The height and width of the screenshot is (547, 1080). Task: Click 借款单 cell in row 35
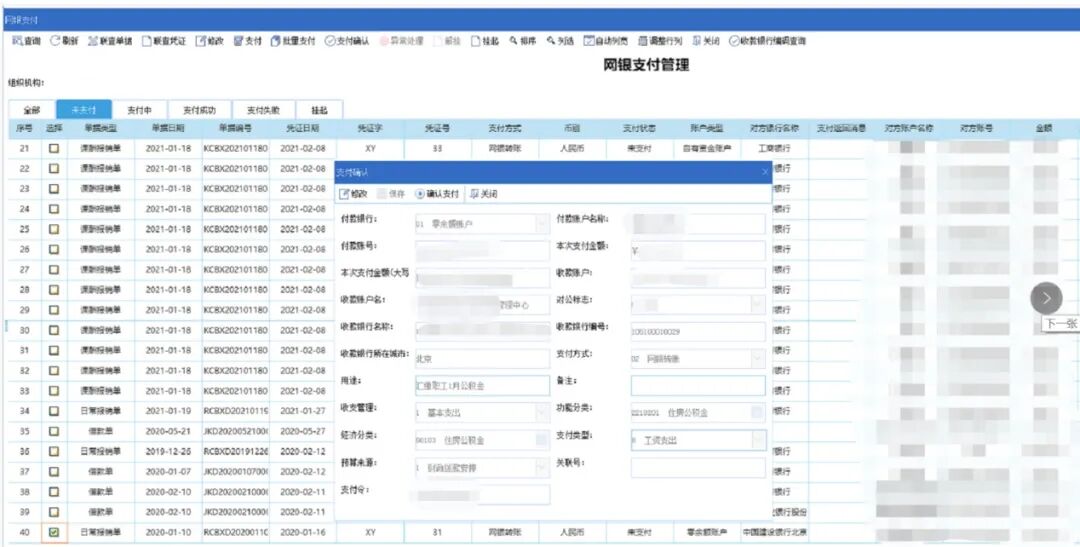click(101, 431)
